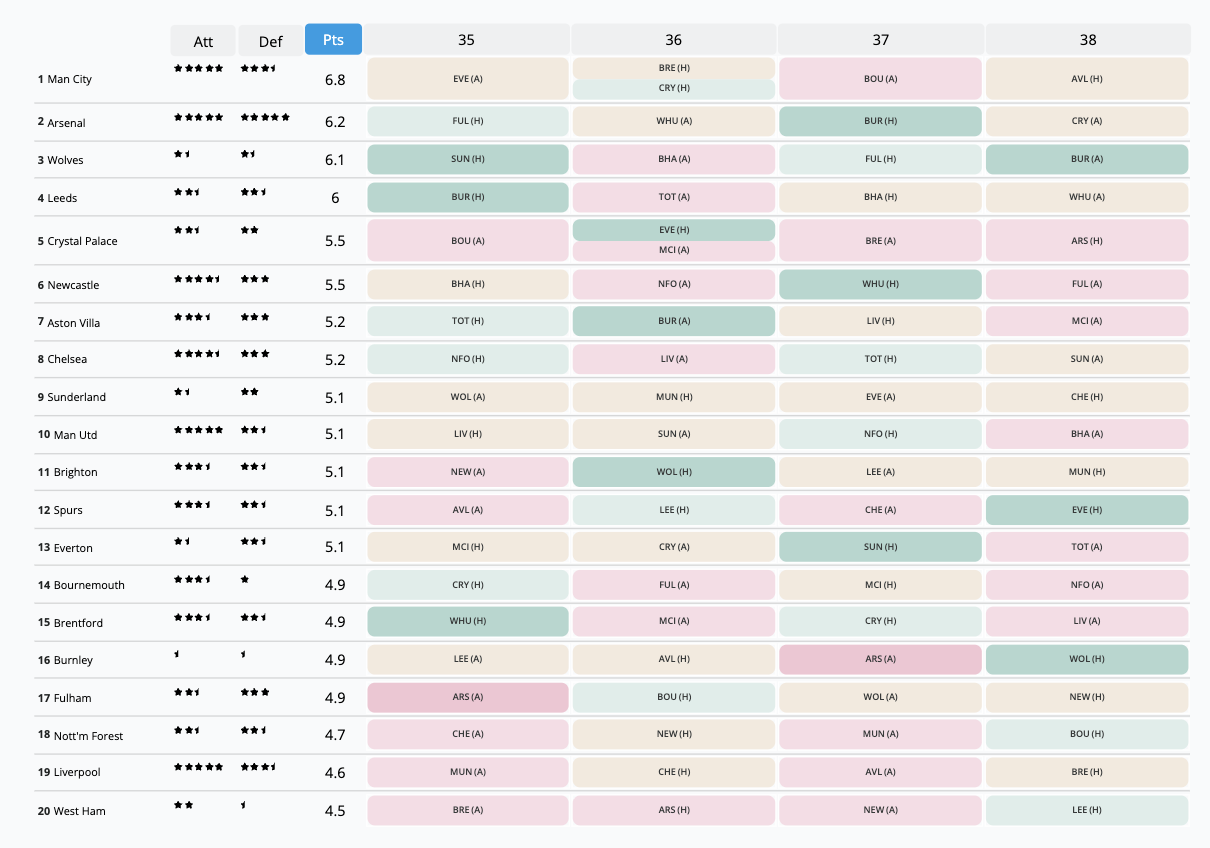Click Man City's BRE (H) fixture cell
Image resolution: width=1210 pixels, height=848 pixels.
coord(674,68)
